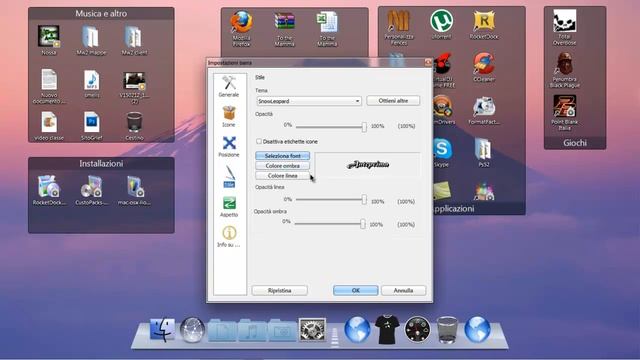Switch to the Icone settings section
Viewport: 640px width, 360px height.
click(229, 116)
